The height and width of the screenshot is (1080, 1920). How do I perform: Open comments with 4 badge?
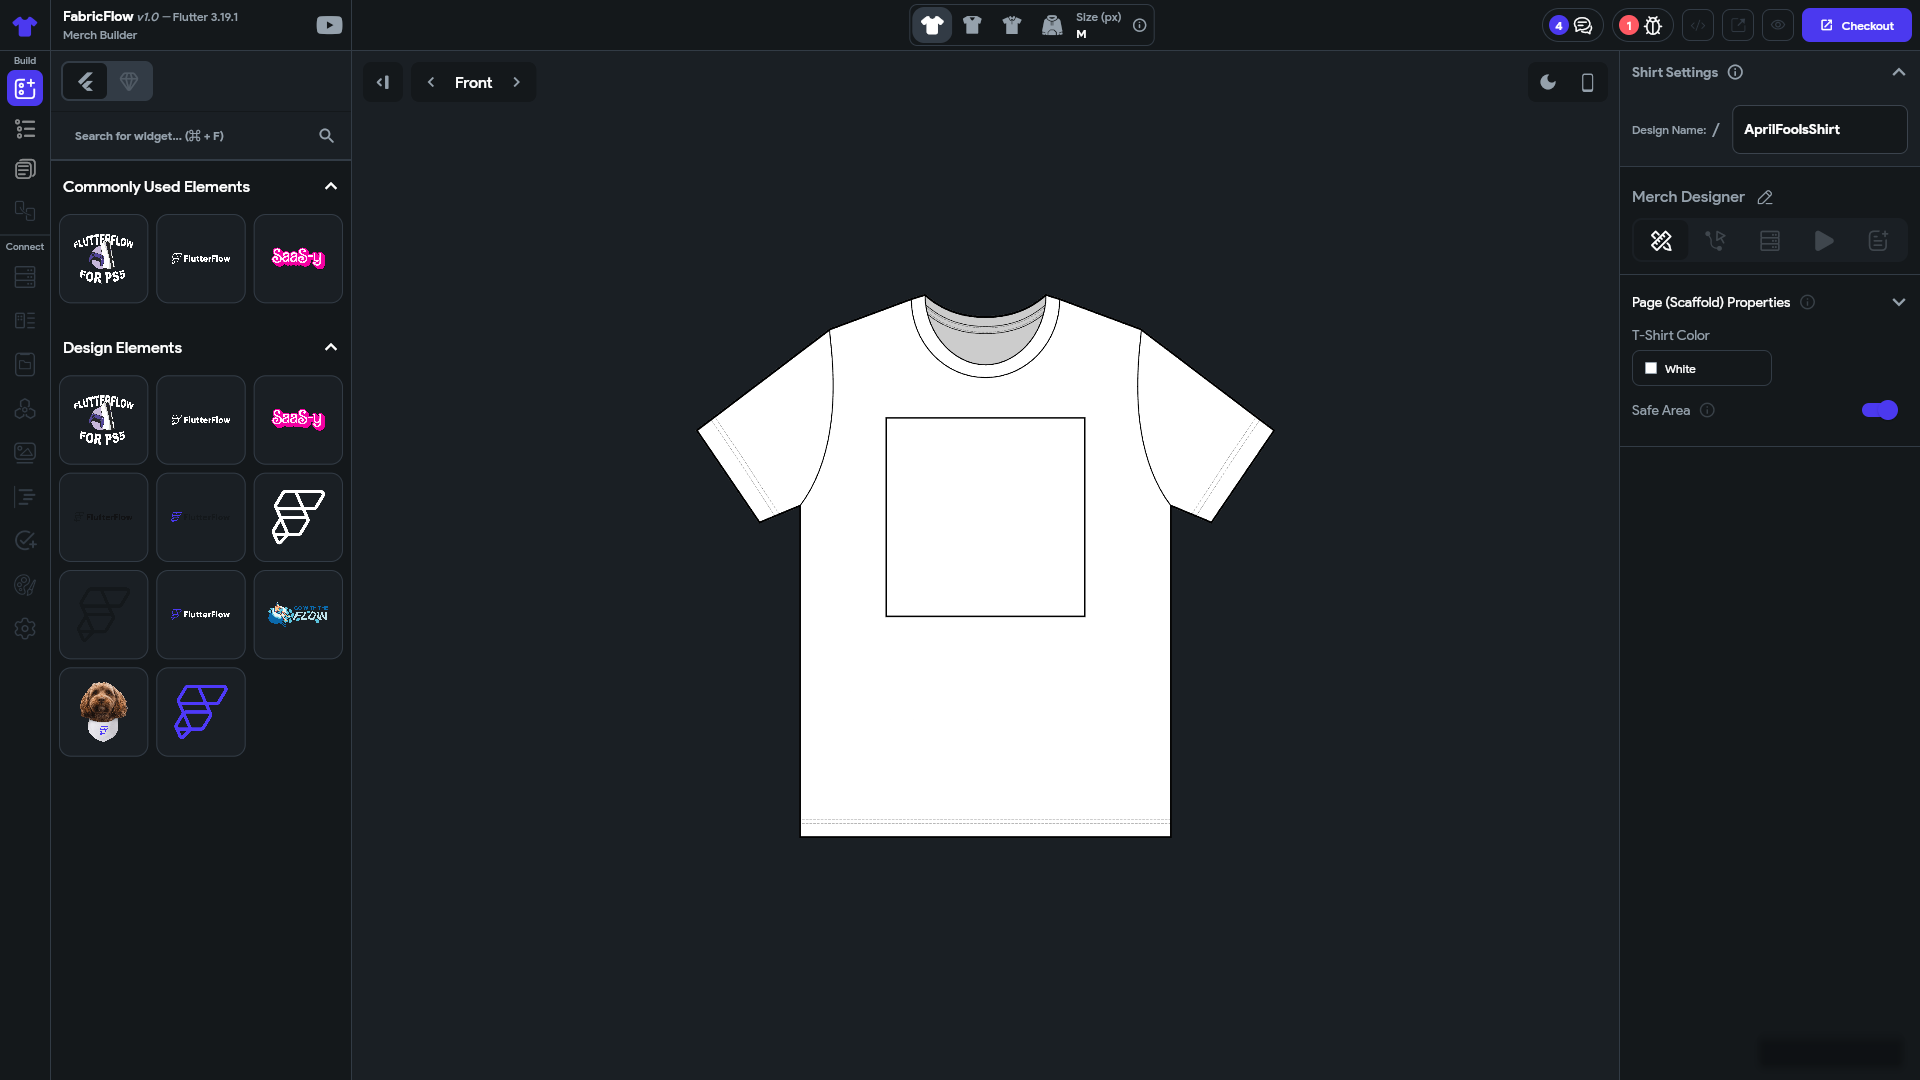pos(1572,25)
